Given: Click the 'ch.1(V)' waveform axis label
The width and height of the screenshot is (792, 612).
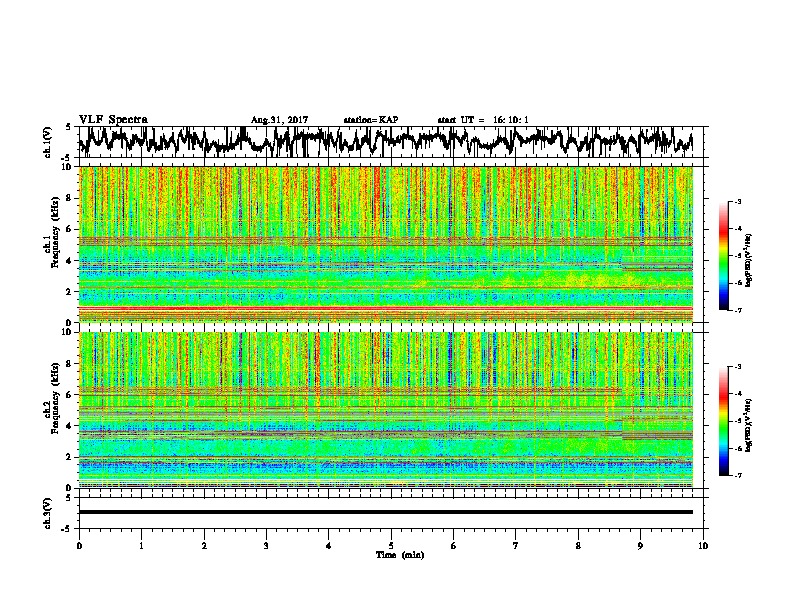Looking at the screenshot, I should pos(47,142).
